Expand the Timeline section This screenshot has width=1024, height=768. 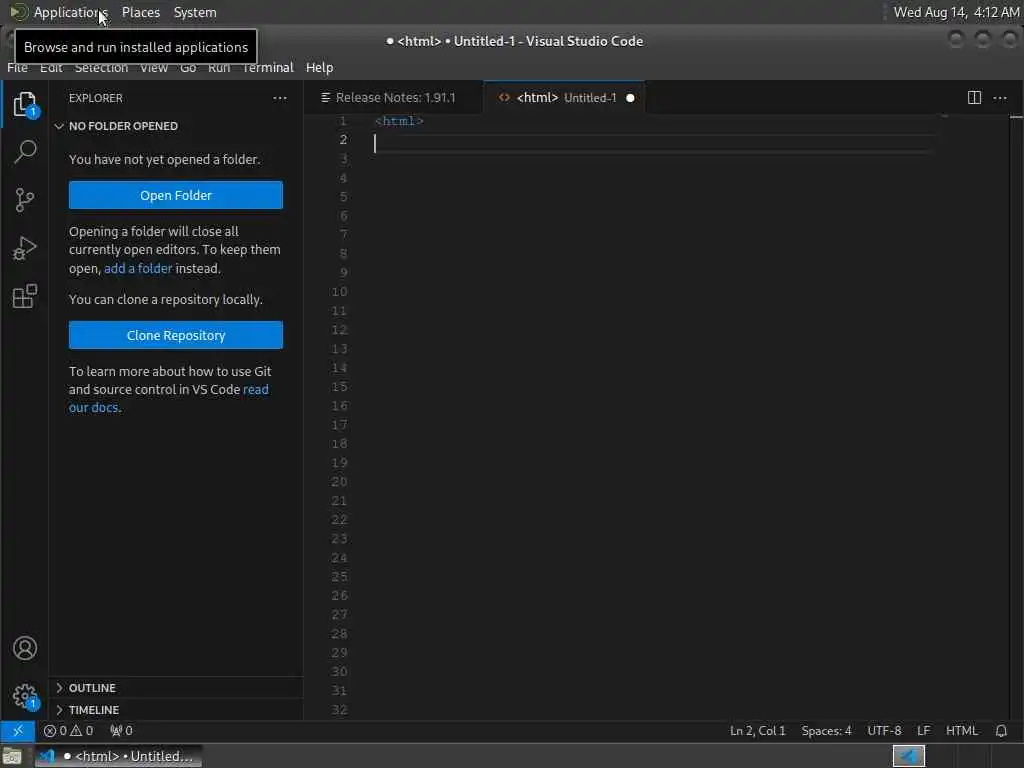93,710
